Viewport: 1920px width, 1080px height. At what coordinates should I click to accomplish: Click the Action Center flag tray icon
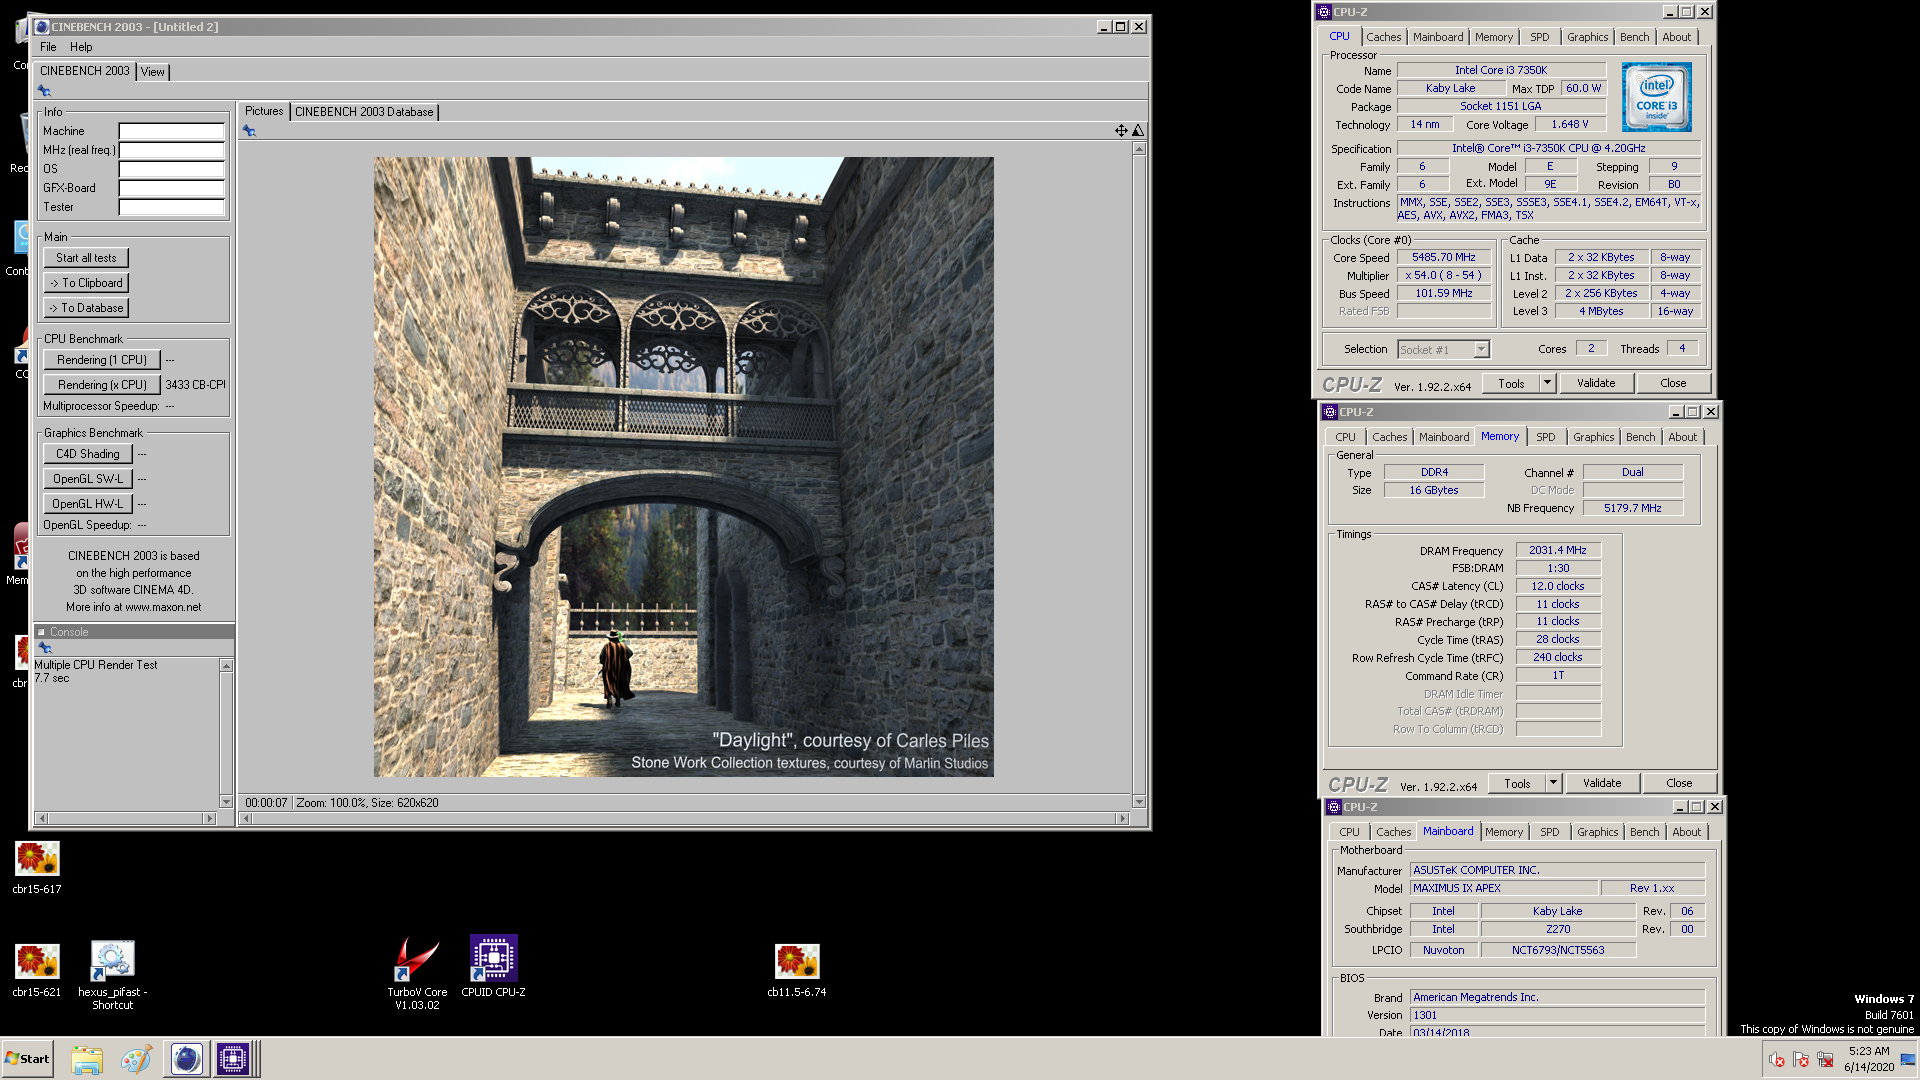1801,1060
